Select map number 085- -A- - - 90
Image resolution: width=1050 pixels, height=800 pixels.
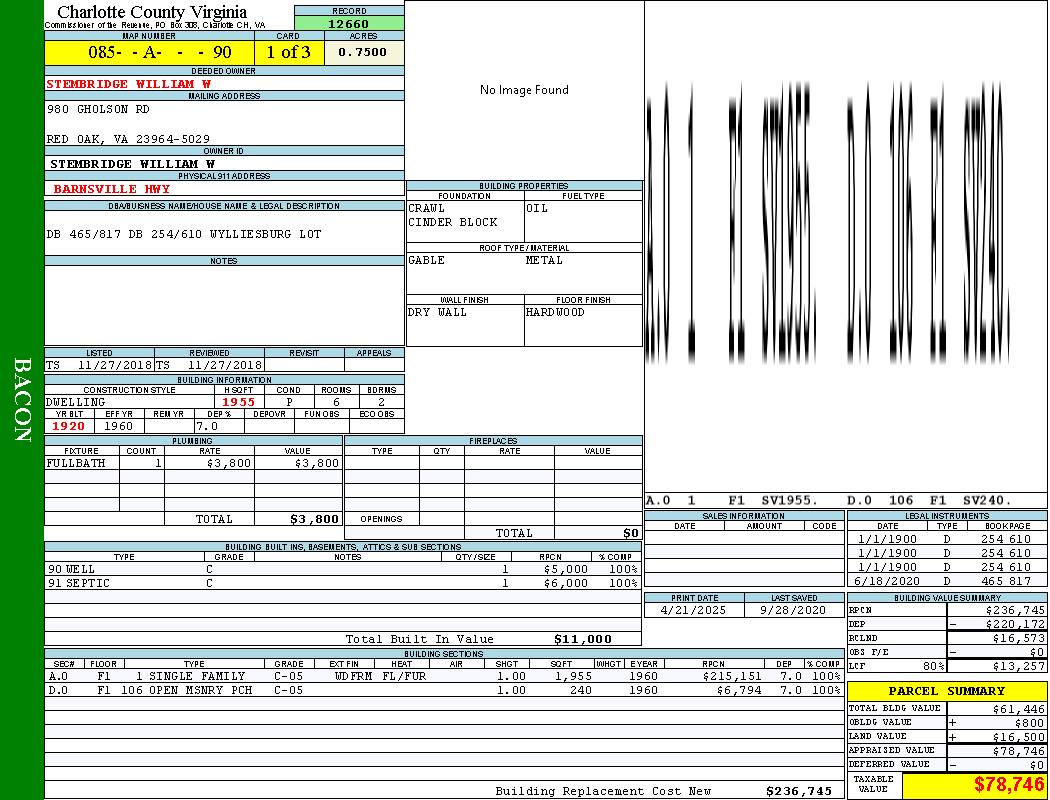pos(160,52)
